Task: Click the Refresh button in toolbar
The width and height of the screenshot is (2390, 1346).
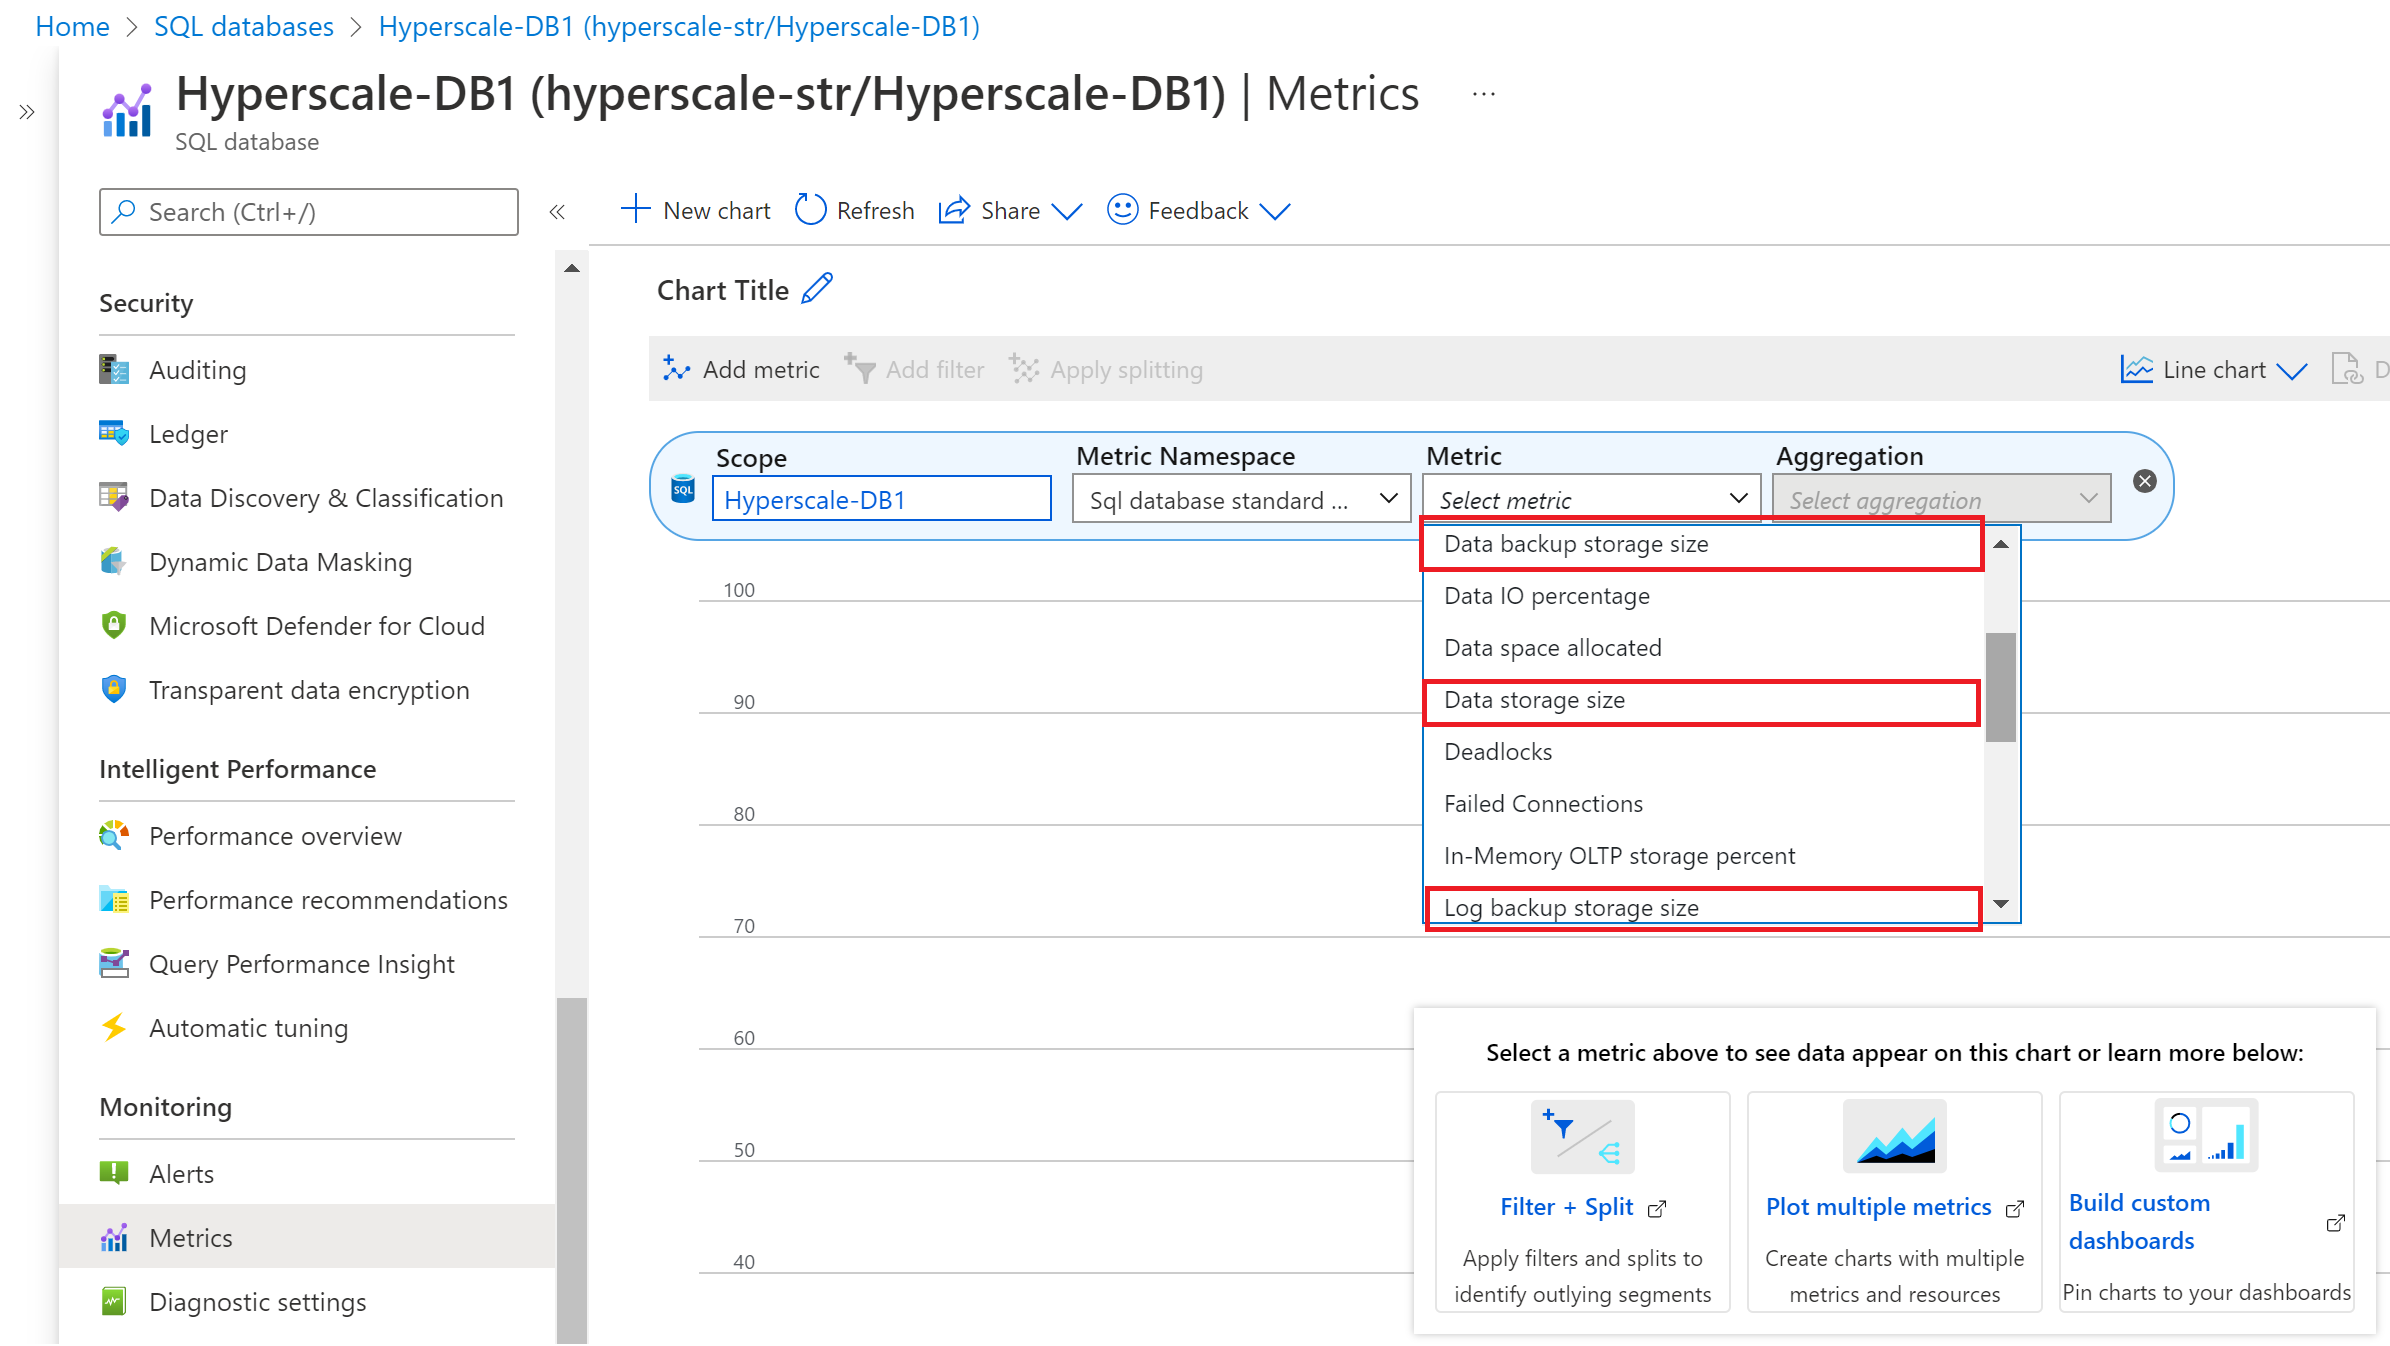Action: (x=854, y=210)
